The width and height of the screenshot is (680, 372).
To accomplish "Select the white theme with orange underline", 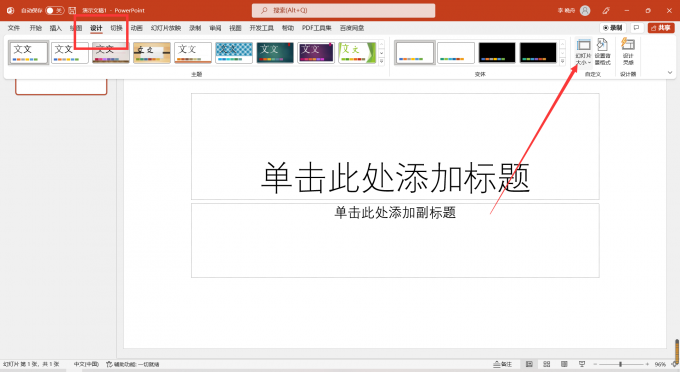I will coord(193,52).
